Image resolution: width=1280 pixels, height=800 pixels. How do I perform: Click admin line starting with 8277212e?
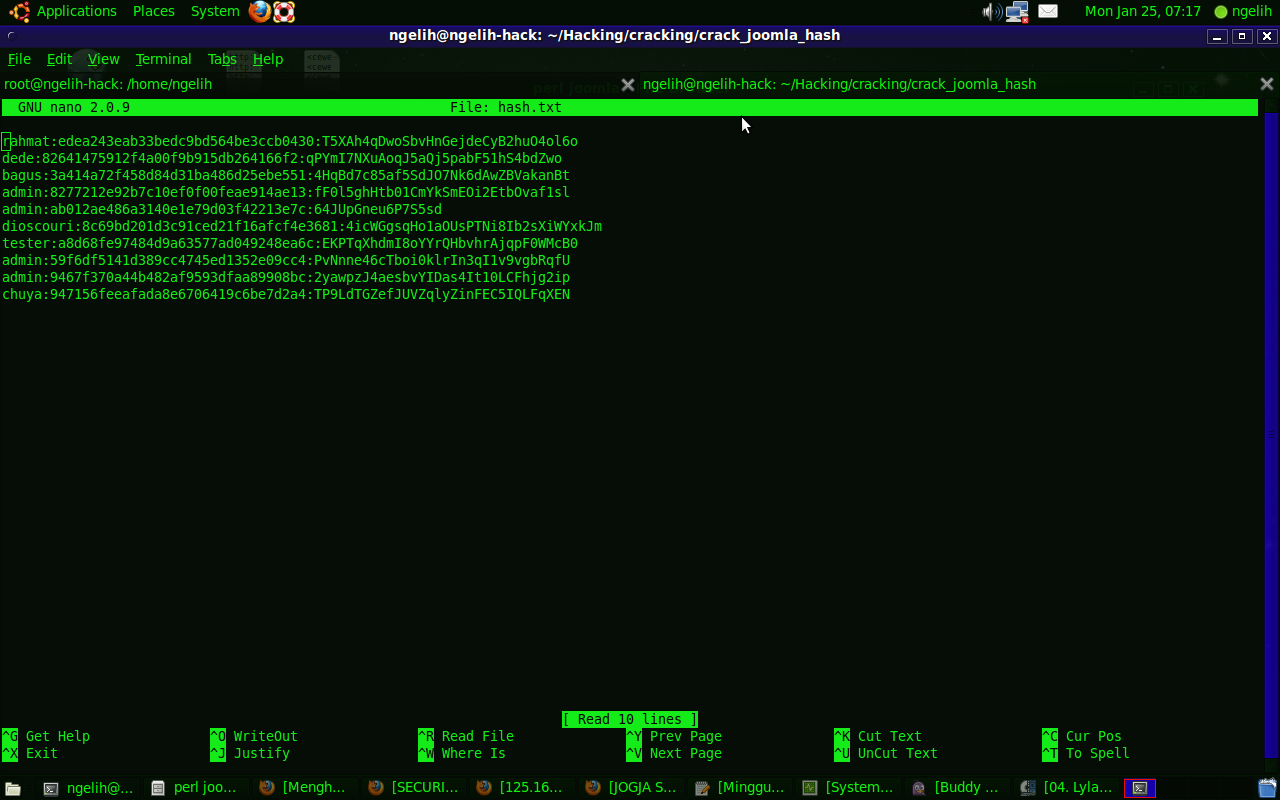(x=286, y=192)
